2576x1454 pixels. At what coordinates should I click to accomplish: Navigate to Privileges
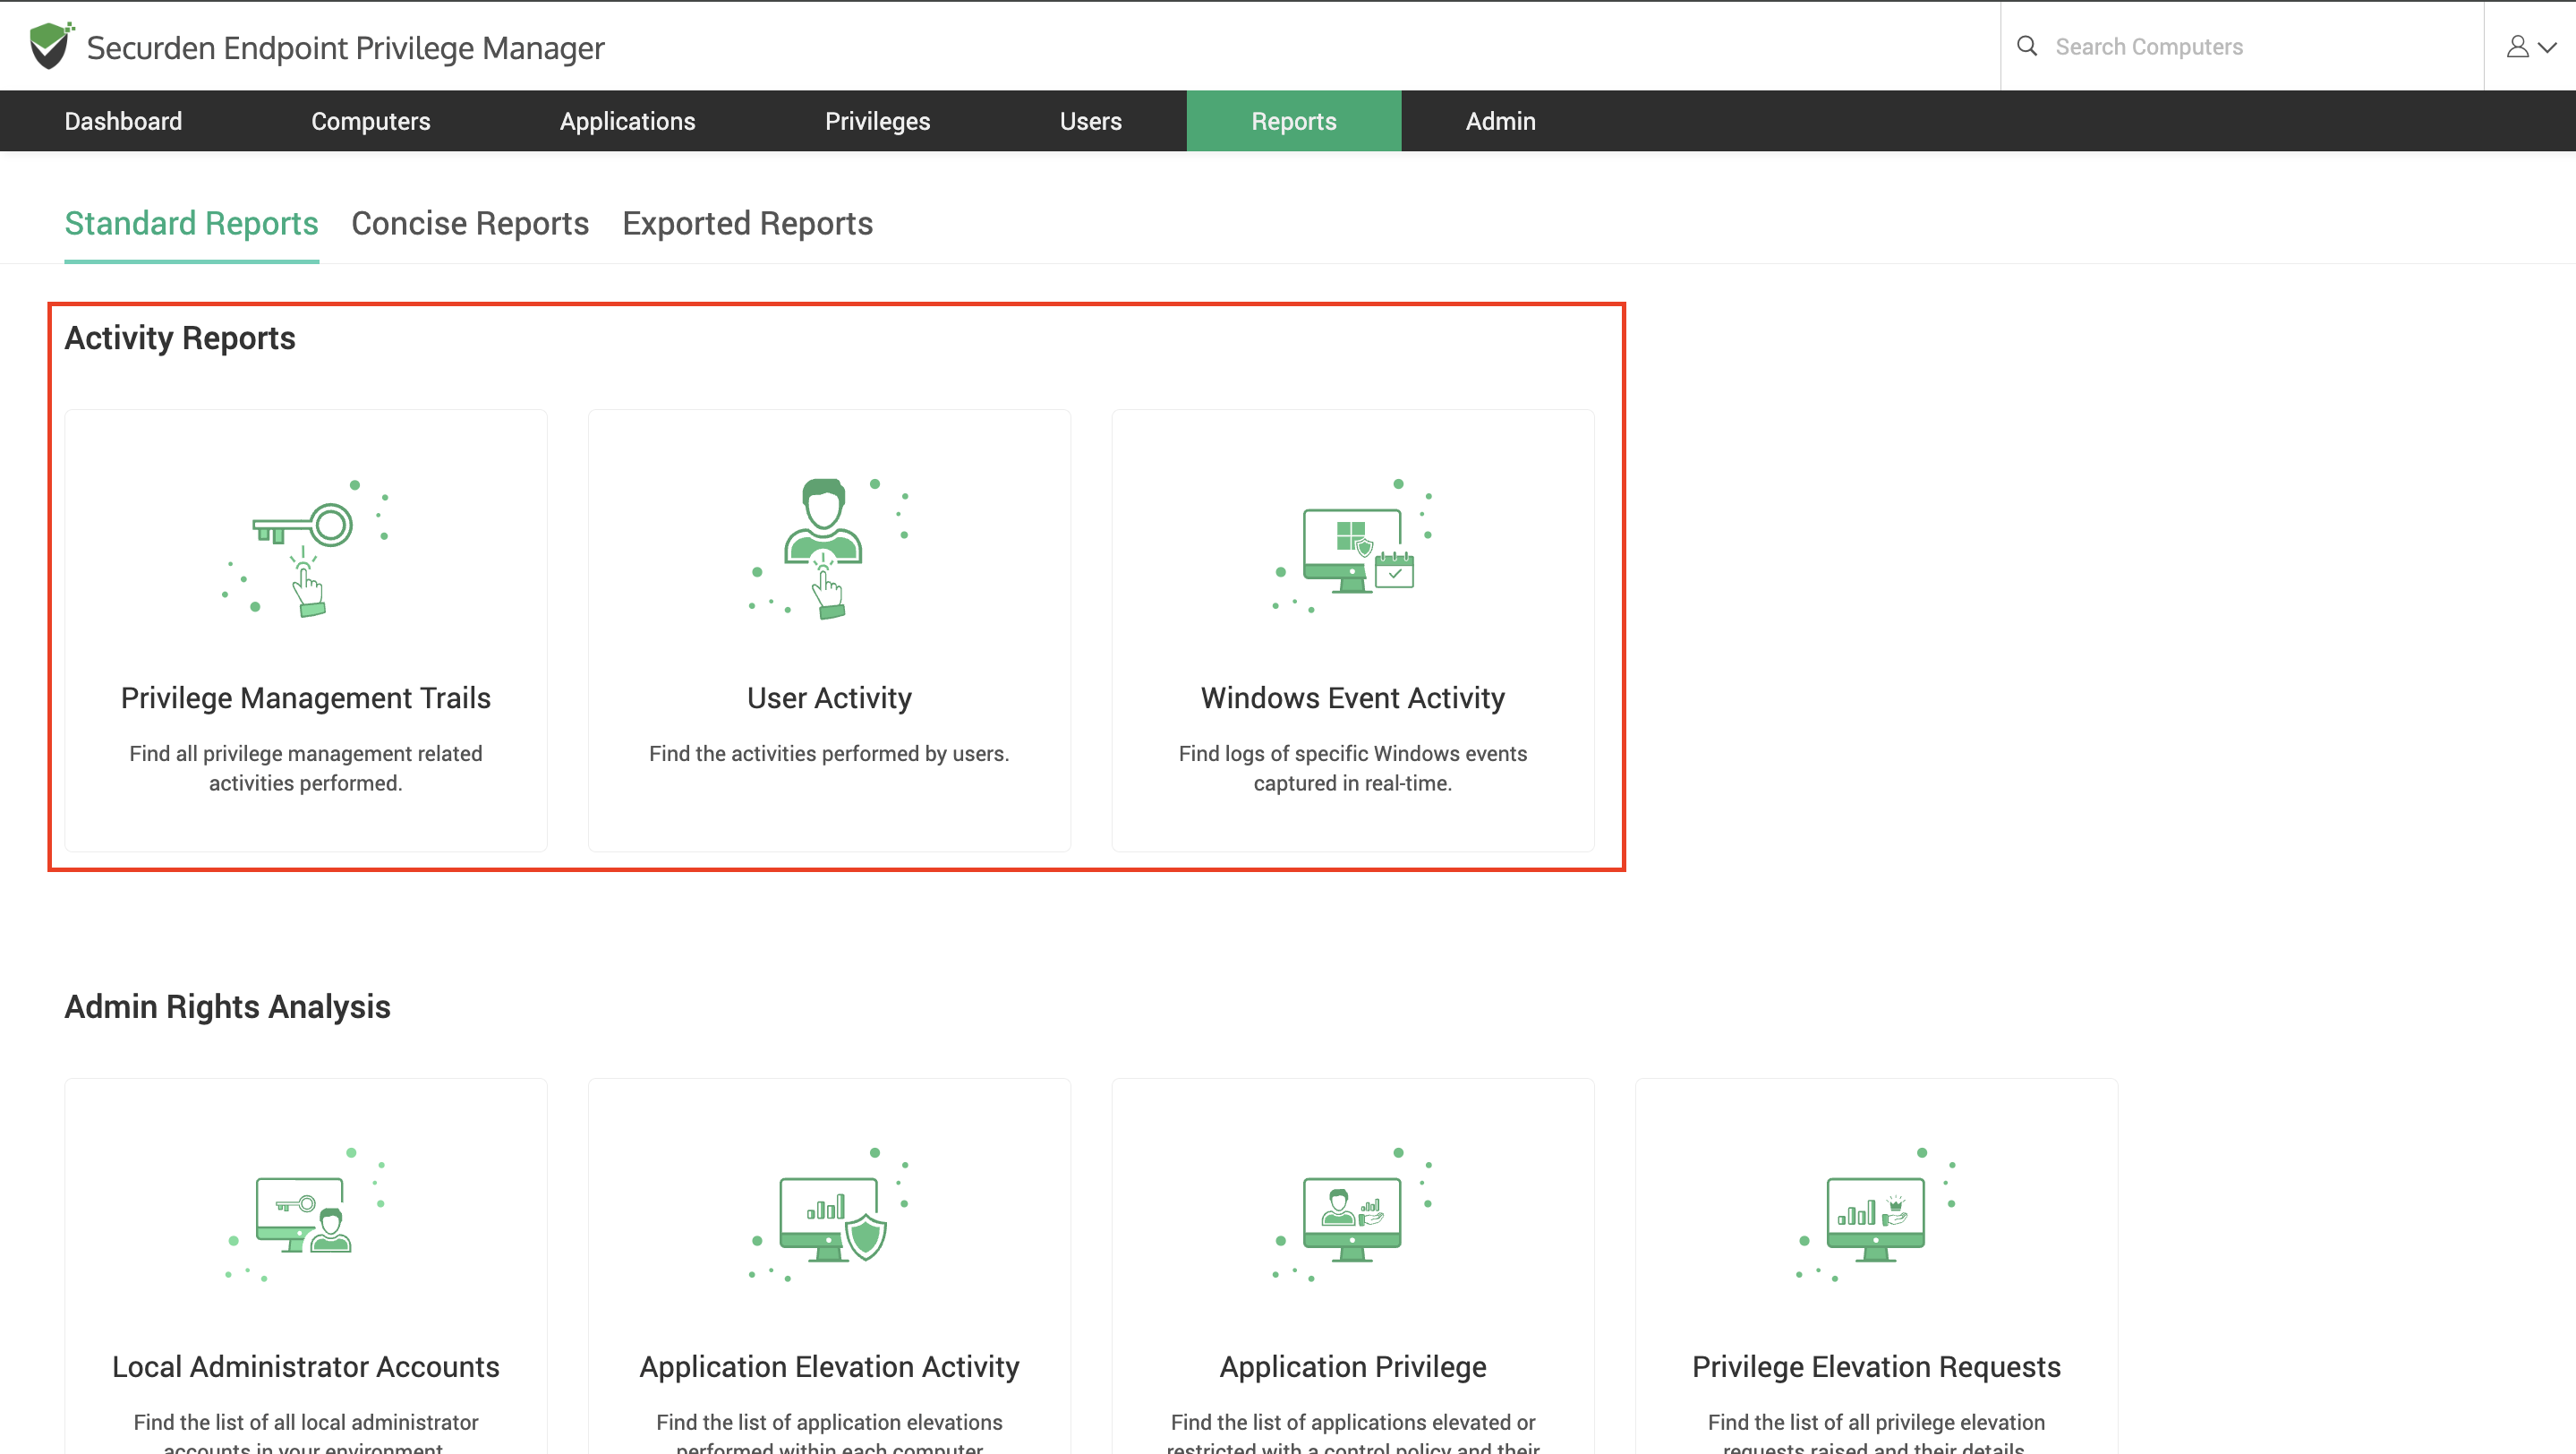pyautogui.click(x=878, y=121)
